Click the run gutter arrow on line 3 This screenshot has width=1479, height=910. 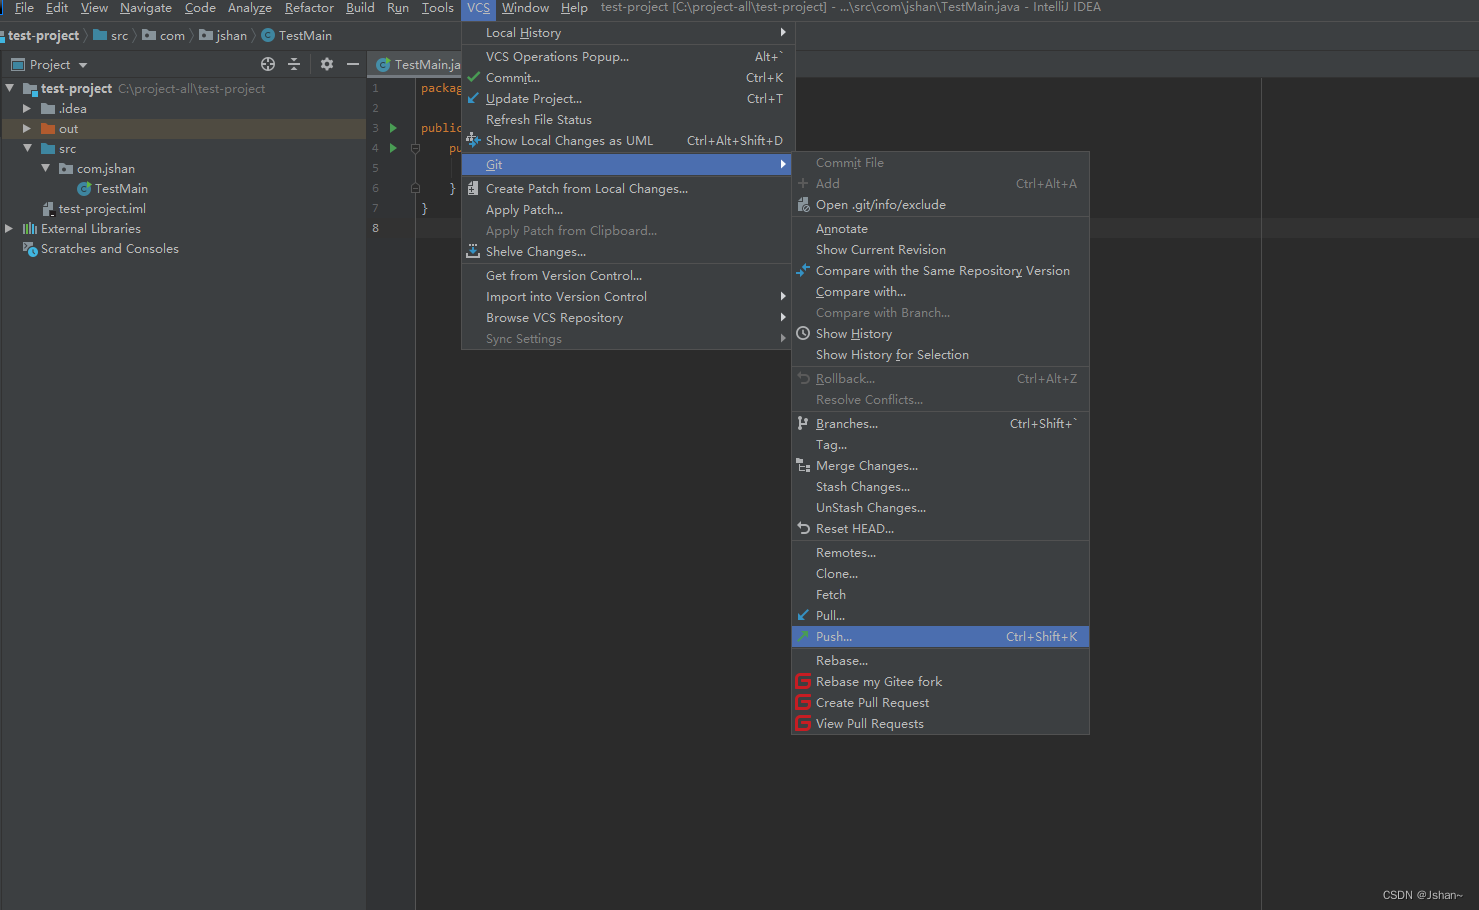tap(393, 128)
